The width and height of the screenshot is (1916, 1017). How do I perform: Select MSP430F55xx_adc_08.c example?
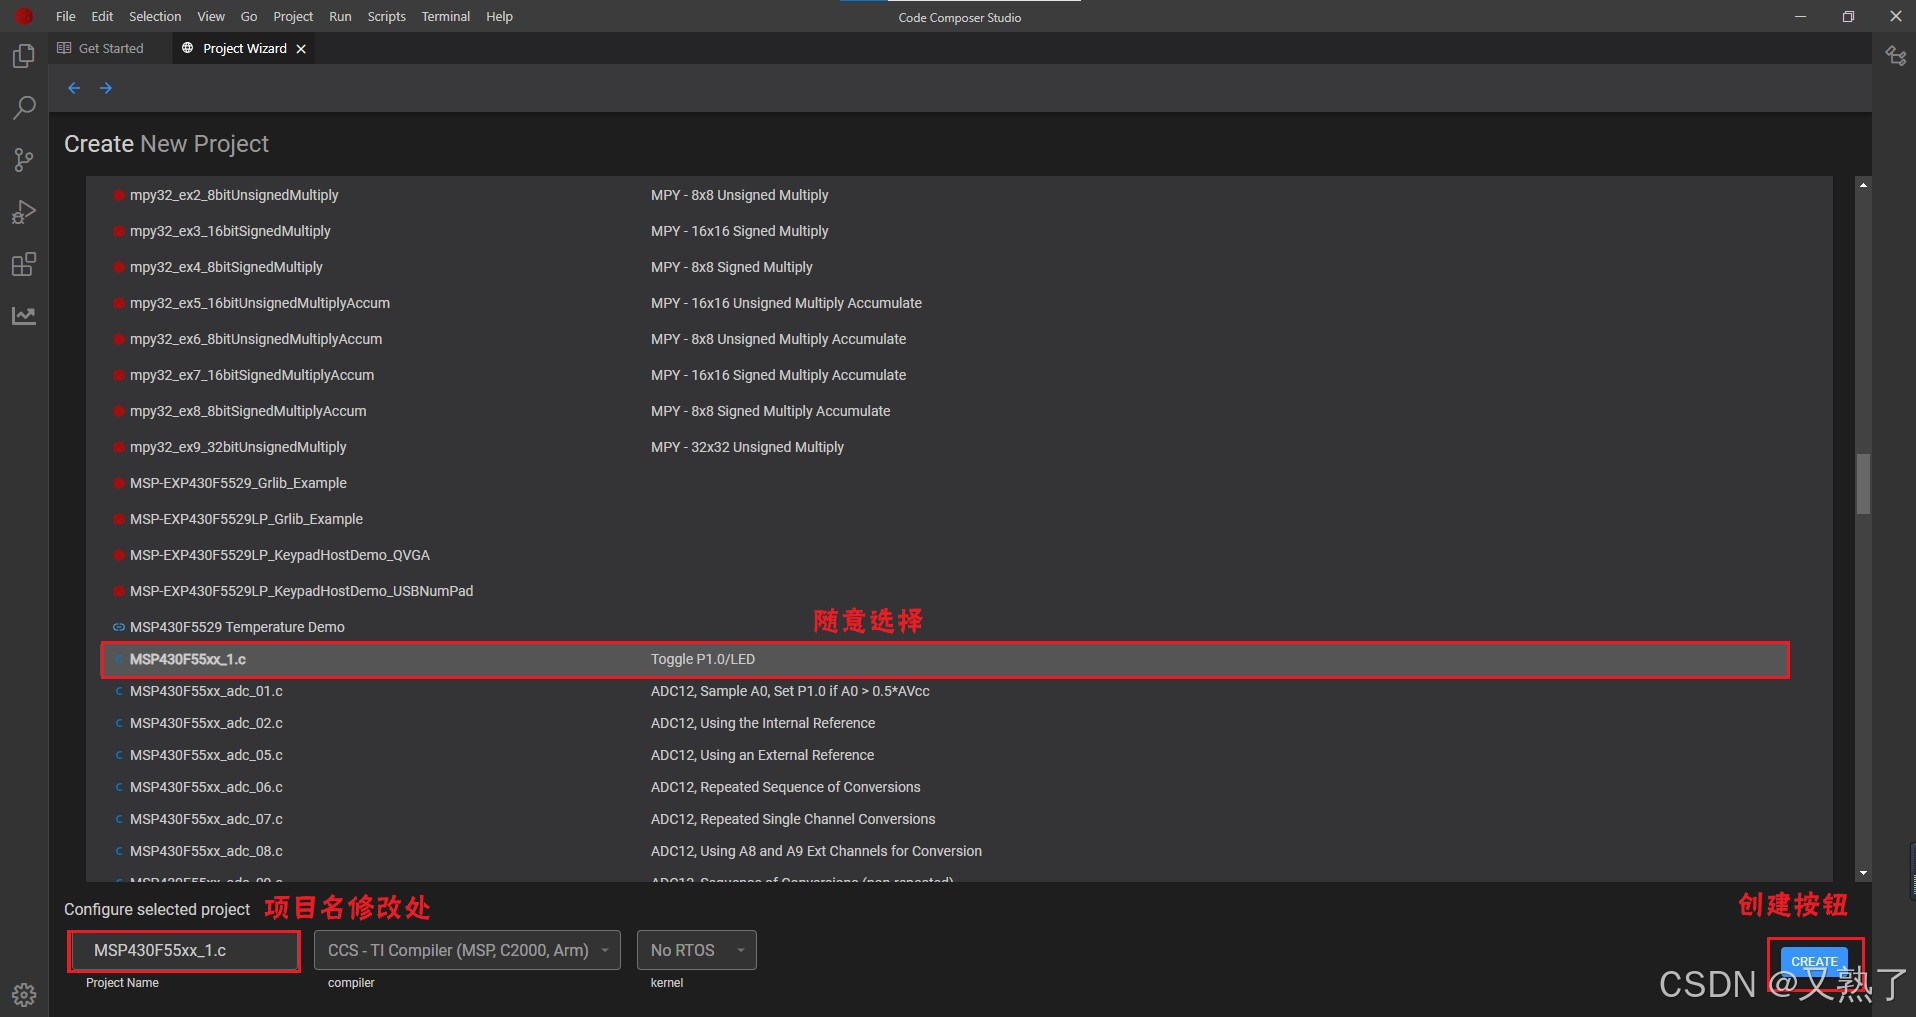(x=206, y=851)
